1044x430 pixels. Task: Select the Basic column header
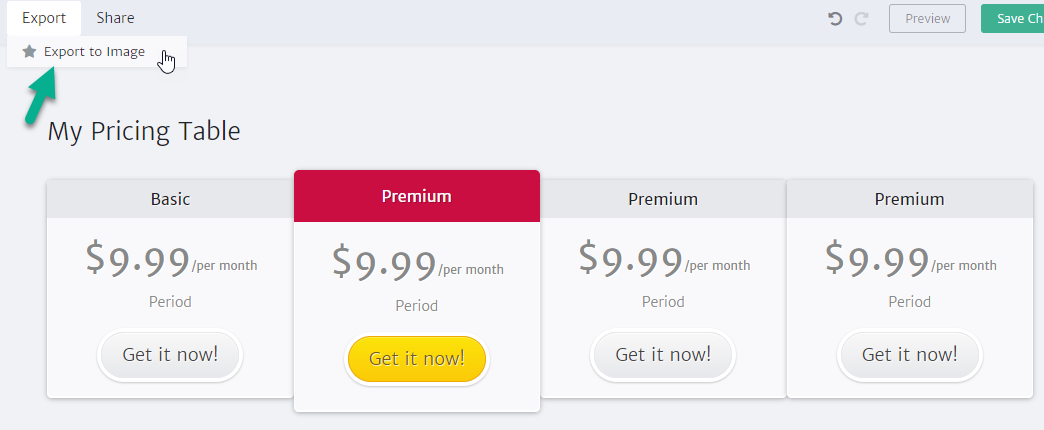click(170, 199)
